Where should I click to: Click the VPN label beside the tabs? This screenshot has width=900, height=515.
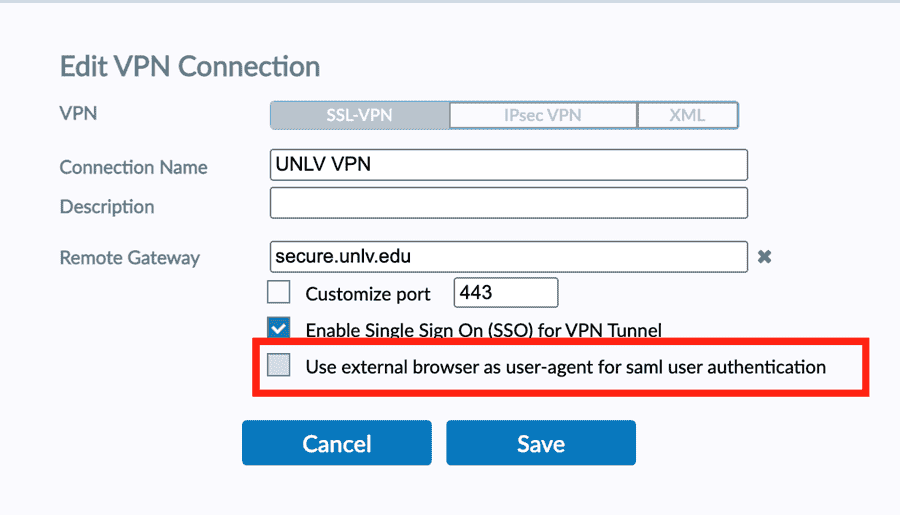click(78, 114)
